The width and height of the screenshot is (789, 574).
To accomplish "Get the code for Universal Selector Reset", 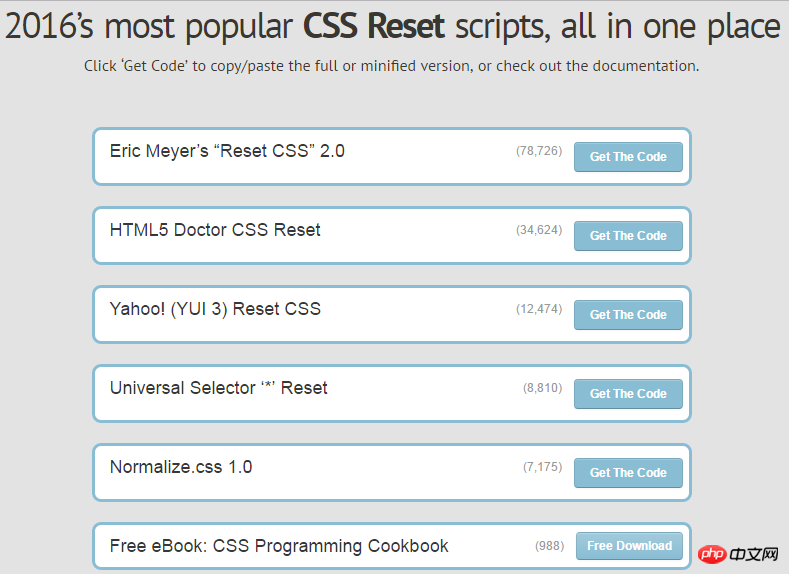I will (628, 394).
